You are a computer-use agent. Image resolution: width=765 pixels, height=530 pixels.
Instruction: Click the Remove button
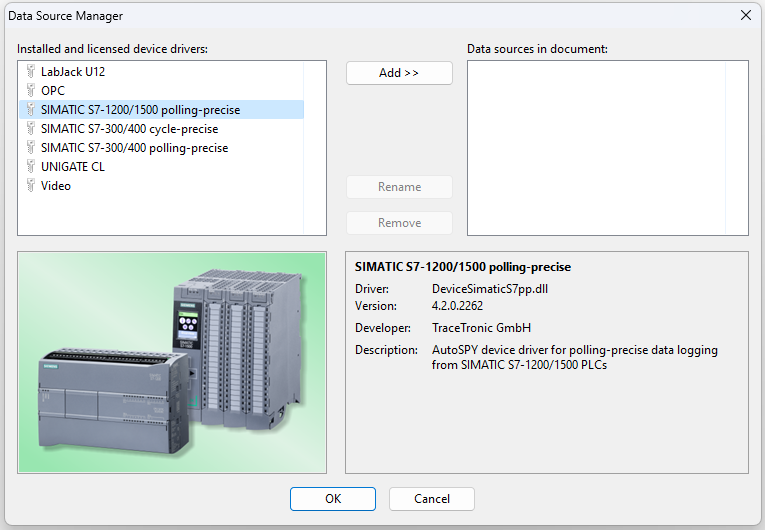[399, 223]
